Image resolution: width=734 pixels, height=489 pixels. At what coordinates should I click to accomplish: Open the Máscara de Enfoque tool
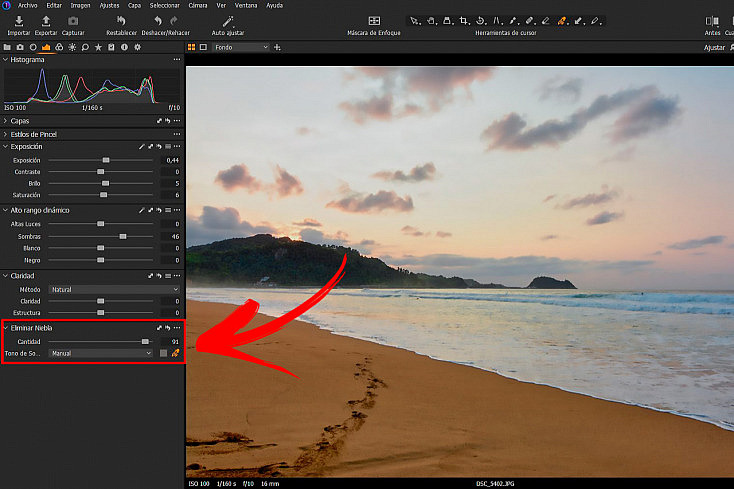374,21
